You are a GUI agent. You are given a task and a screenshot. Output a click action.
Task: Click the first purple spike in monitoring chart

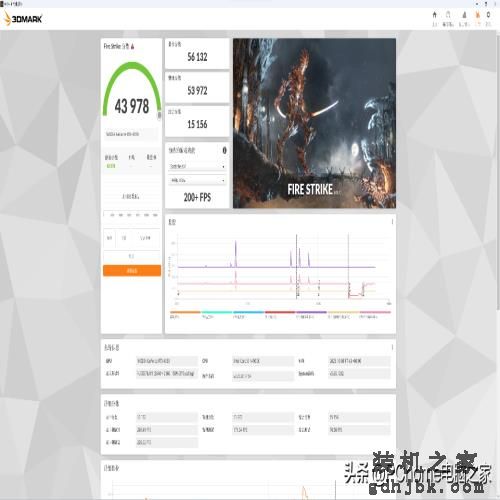pyautogui.click(x=236, y=253)
